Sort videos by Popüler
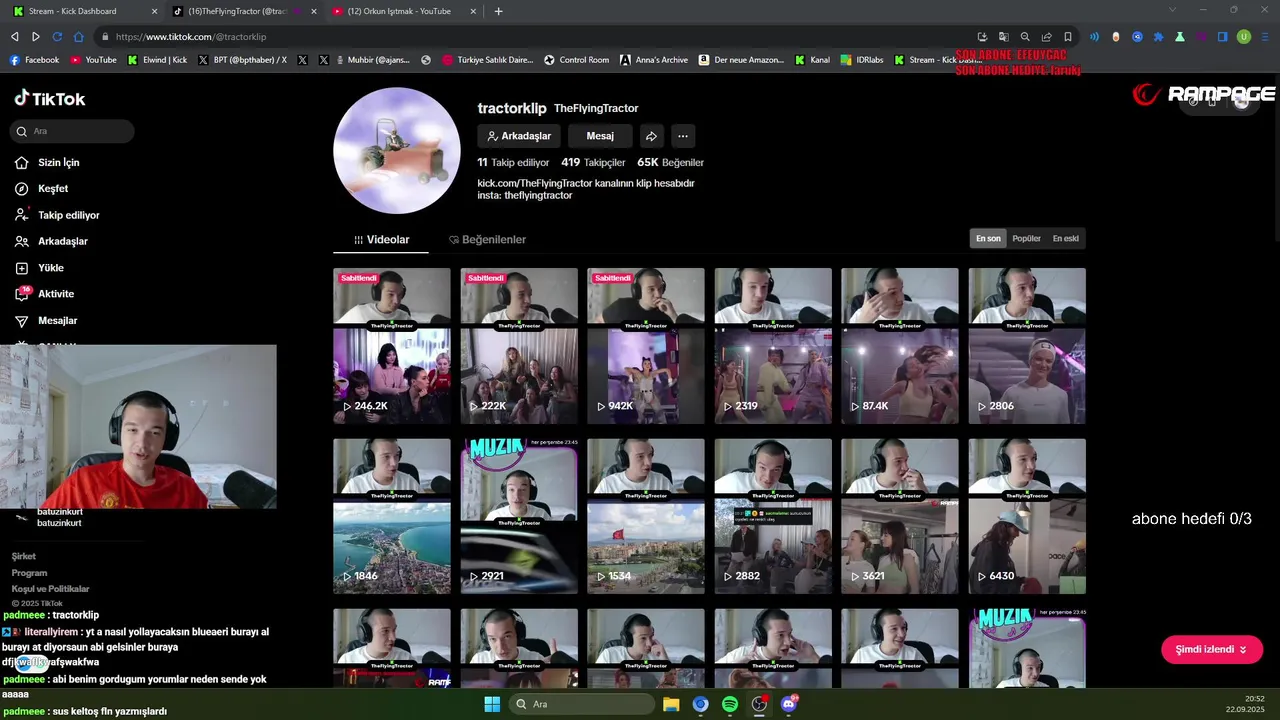This screenshot has width=1280, height=720. 1026,239
